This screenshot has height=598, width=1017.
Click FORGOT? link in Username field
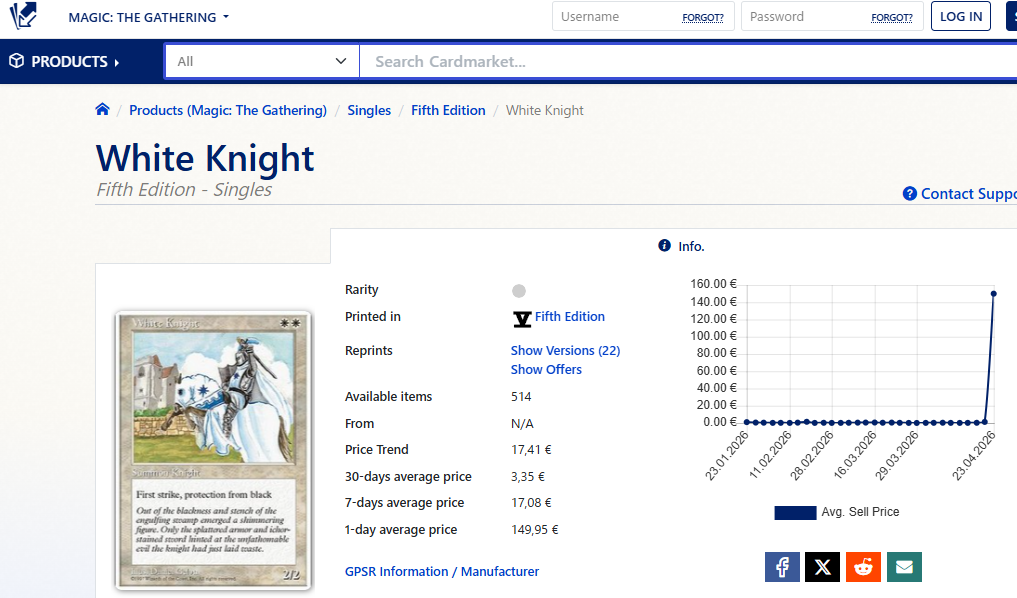702,18
